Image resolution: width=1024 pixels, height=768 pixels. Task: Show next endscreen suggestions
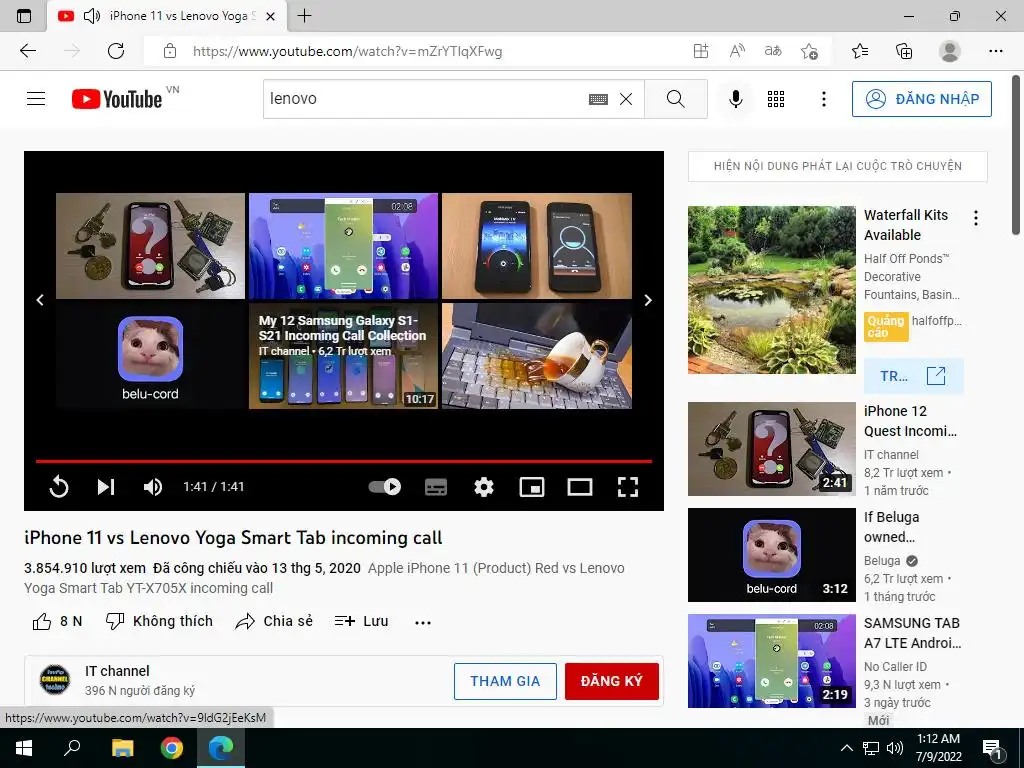648,300
